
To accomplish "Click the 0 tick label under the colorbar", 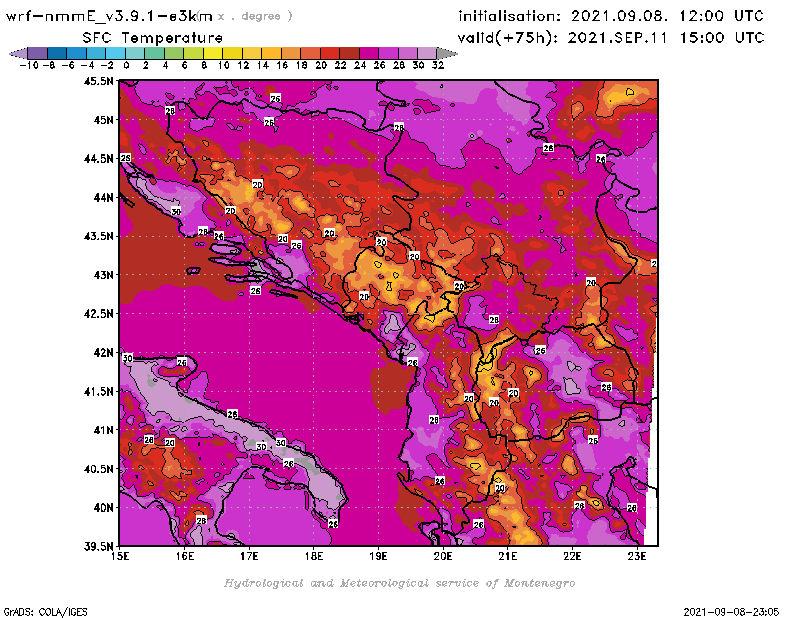I will (x=126, y=65).
